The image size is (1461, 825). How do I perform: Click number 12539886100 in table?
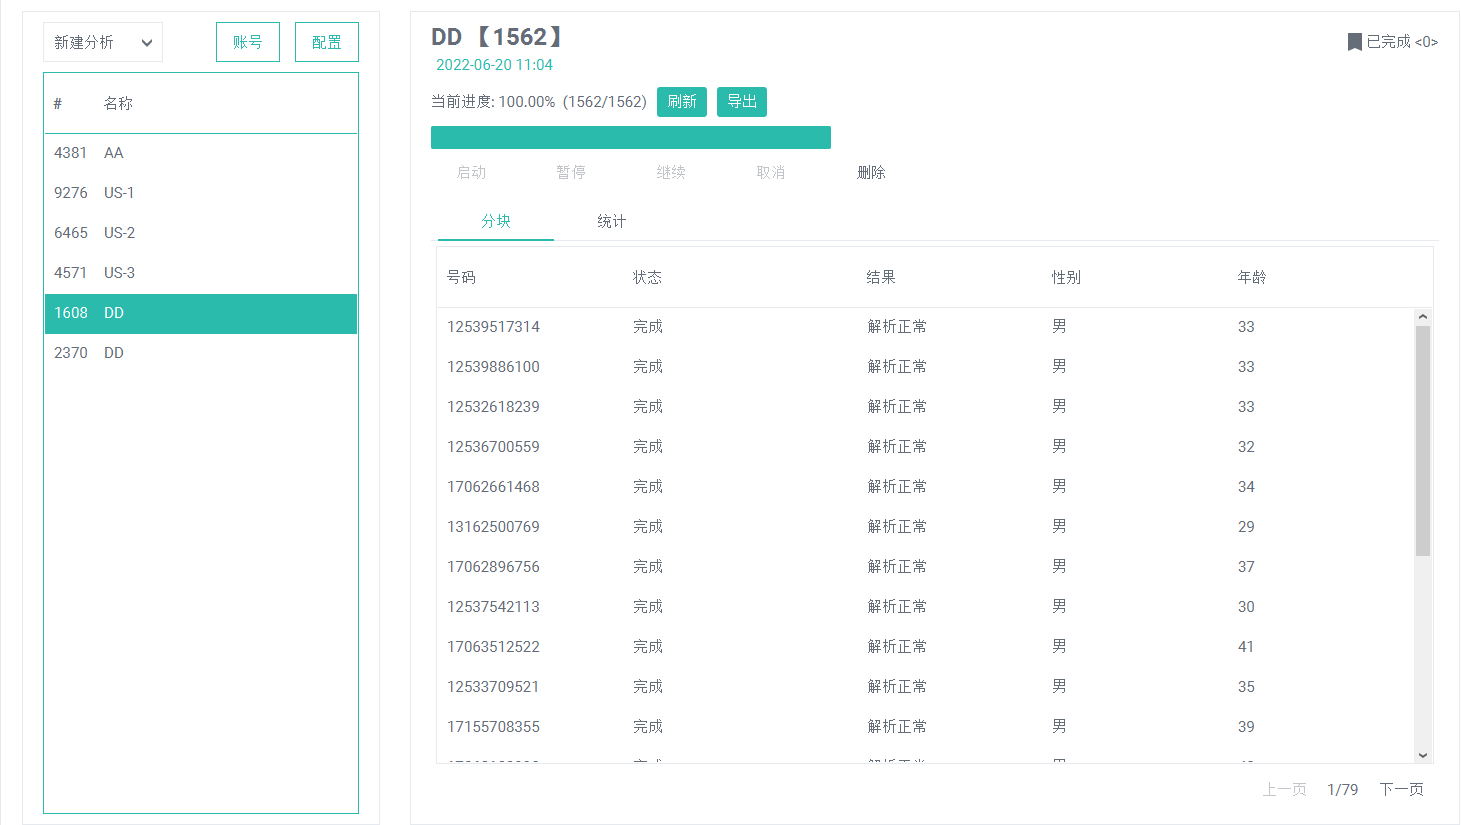pos(493,367)
